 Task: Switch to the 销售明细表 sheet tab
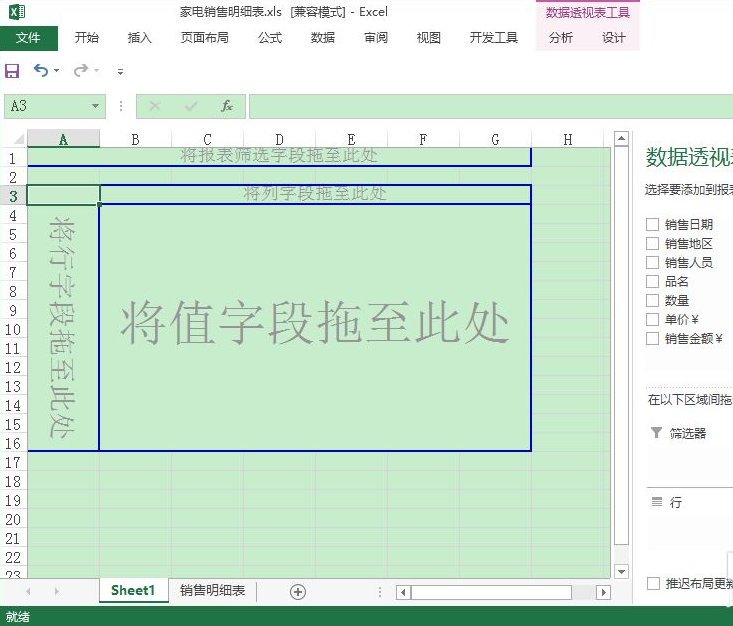[212, 591]
